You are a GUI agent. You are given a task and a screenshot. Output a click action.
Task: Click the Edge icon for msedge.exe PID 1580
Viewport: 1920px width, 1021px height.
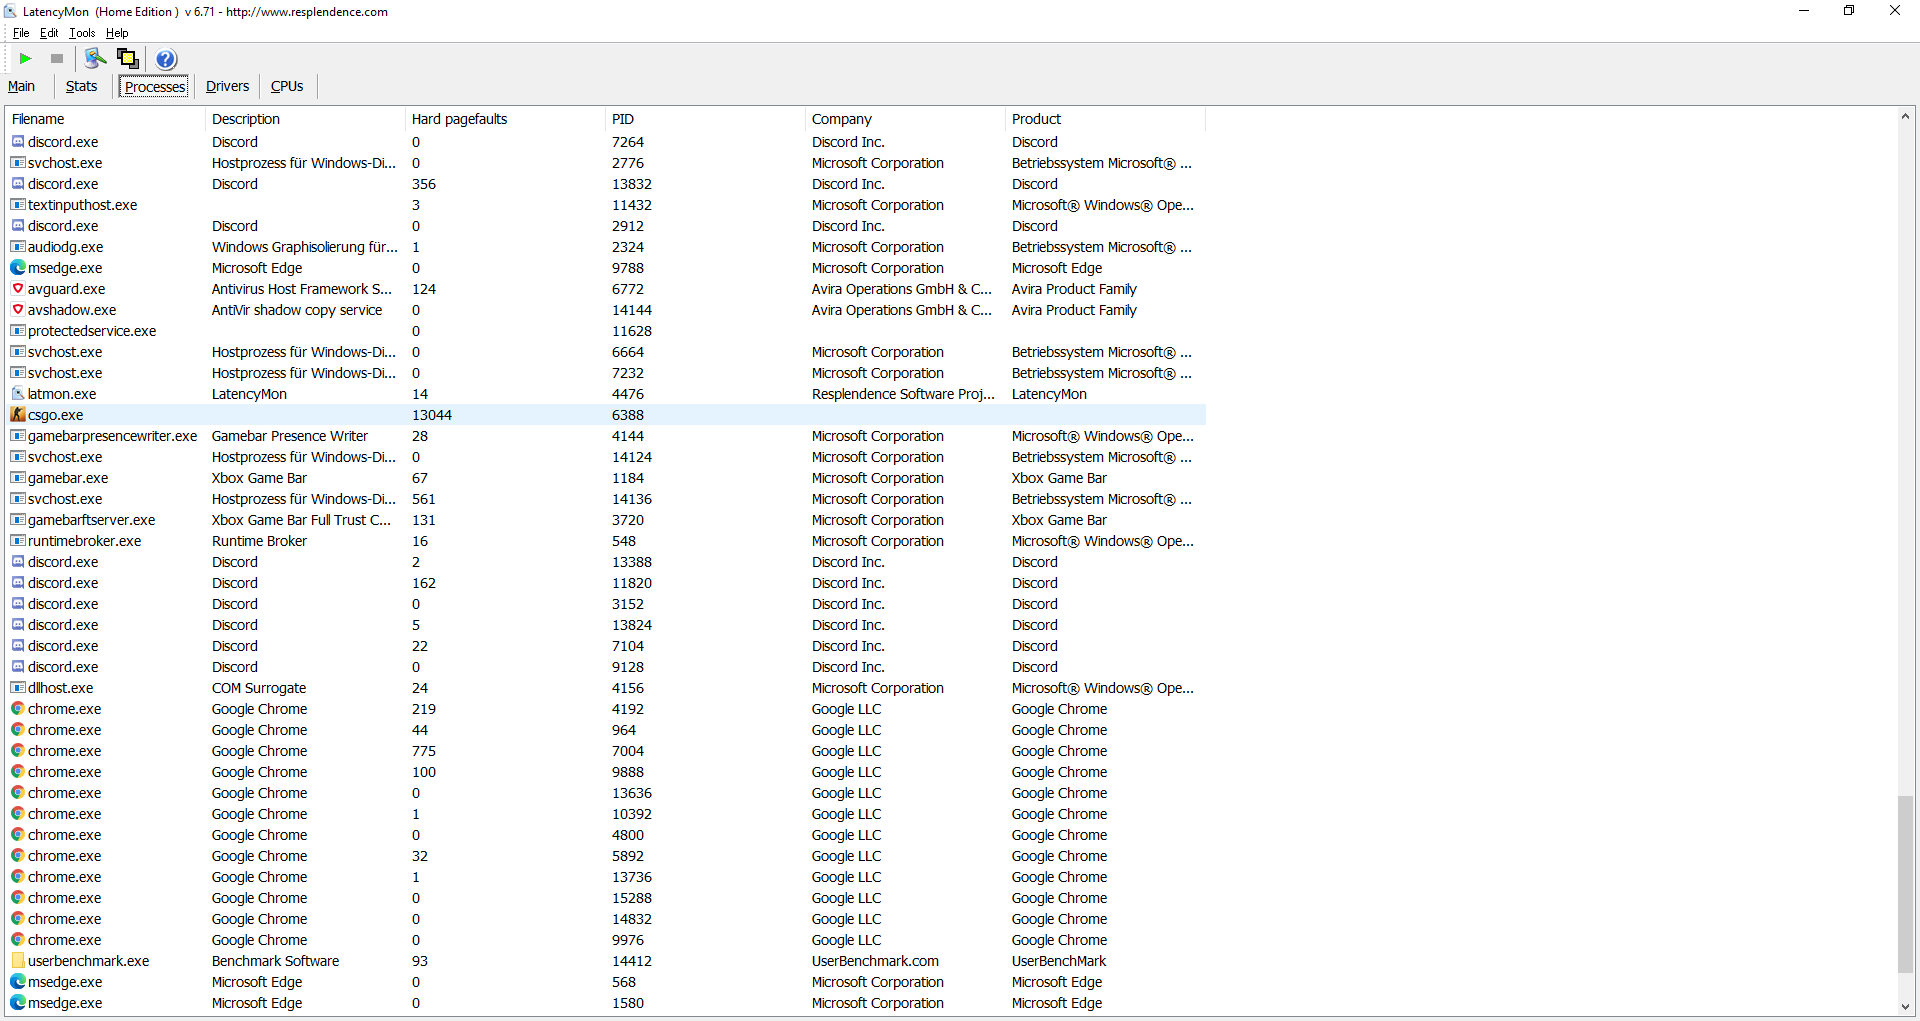click(x=18, y=1003)
